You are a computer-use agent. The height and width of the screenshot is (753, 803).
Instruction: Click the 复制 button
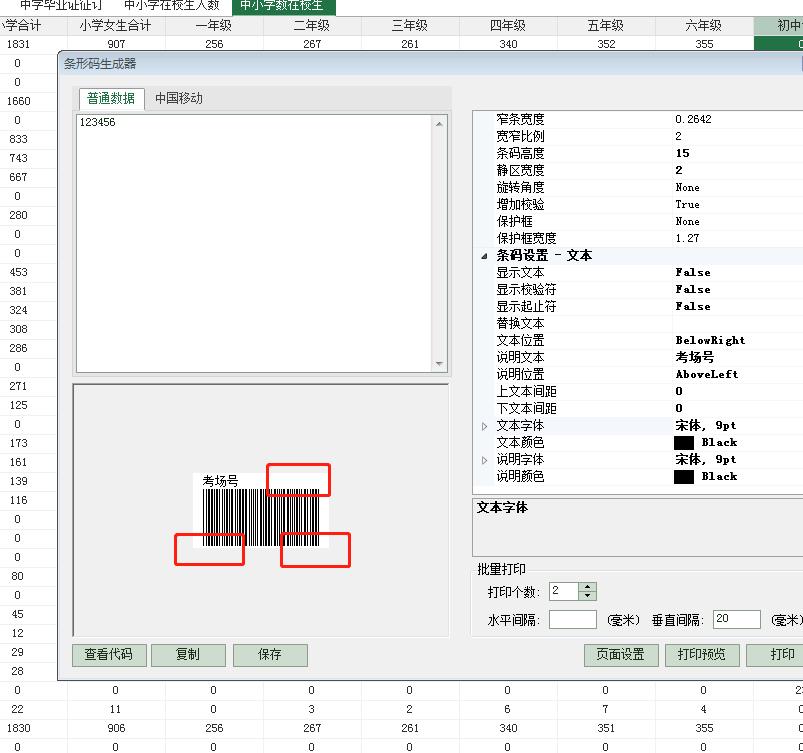(x=188, y=655)
